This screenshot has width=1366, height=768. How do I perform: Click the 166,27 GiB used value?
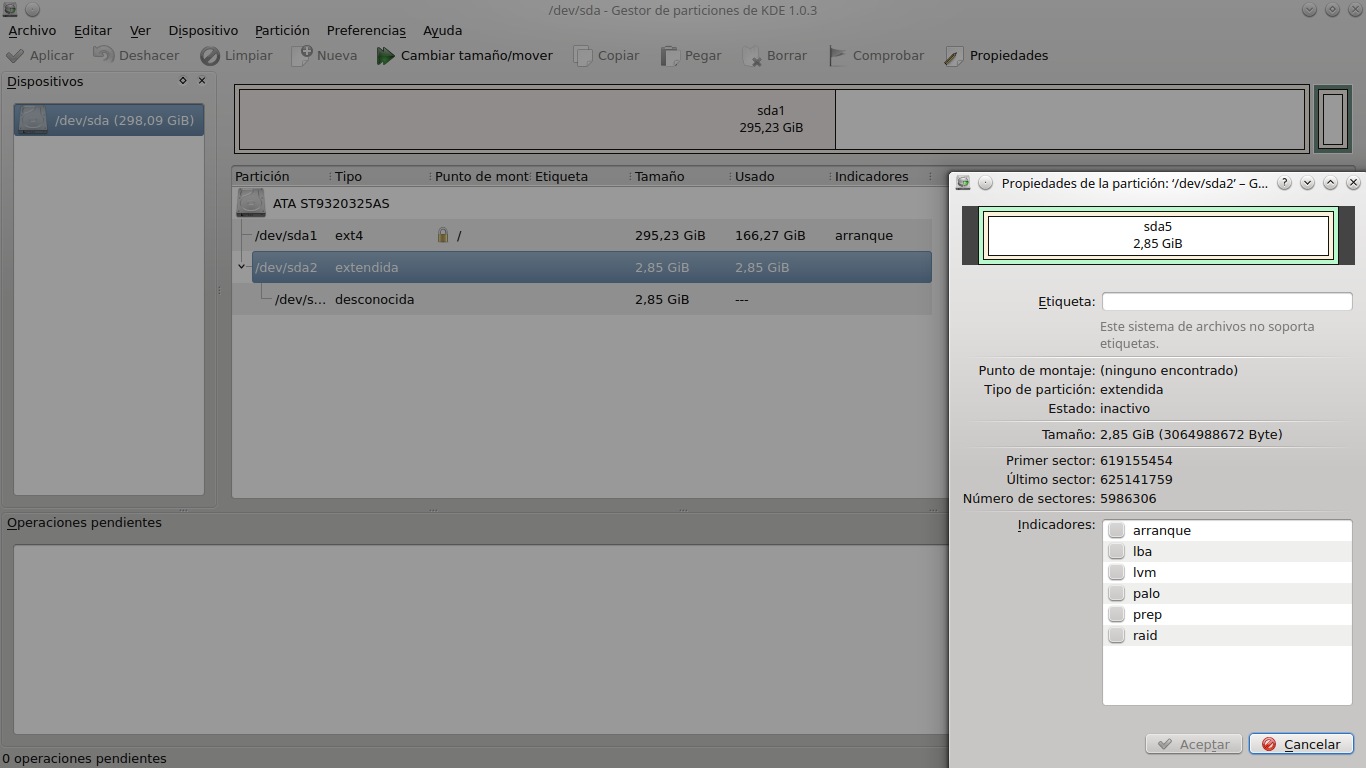[770, 235]
